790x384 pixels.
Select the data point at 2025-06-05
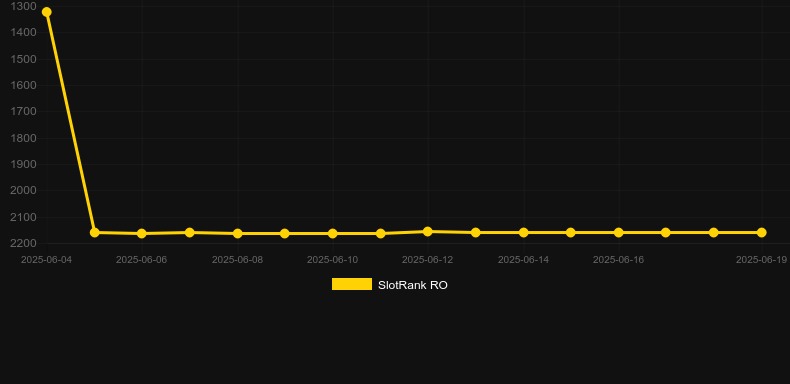click(x=94, y=232)
